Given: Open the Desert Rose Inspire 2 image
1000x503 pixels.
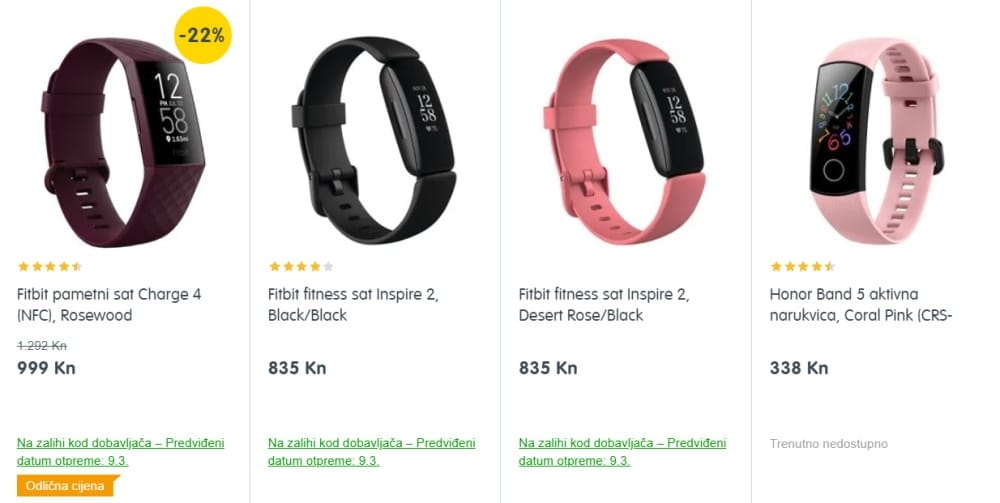Looking at the screenshot, I should point(624,140).
